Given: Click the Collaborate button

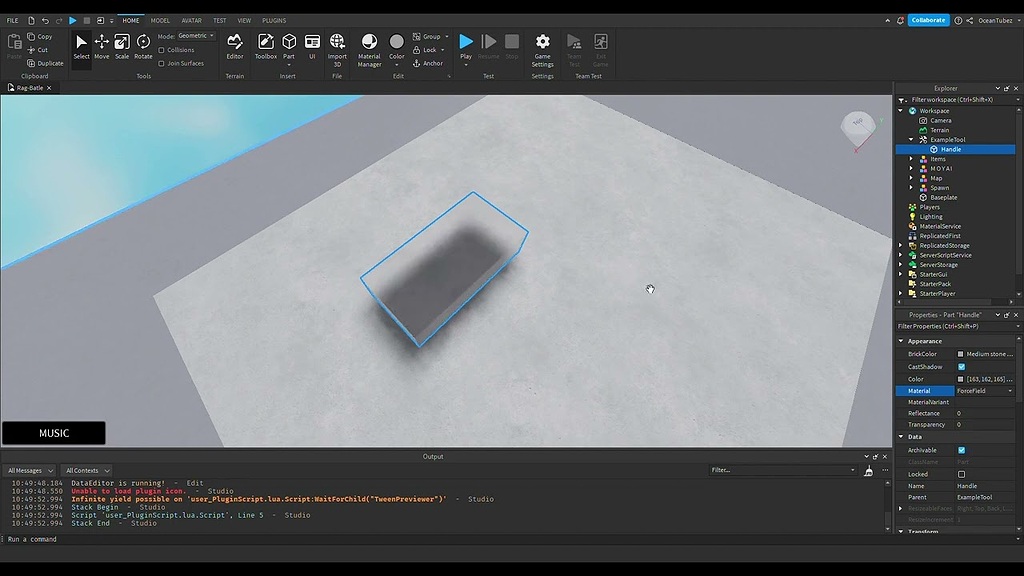Looking at the screenshot, I should tap(929, 19).
